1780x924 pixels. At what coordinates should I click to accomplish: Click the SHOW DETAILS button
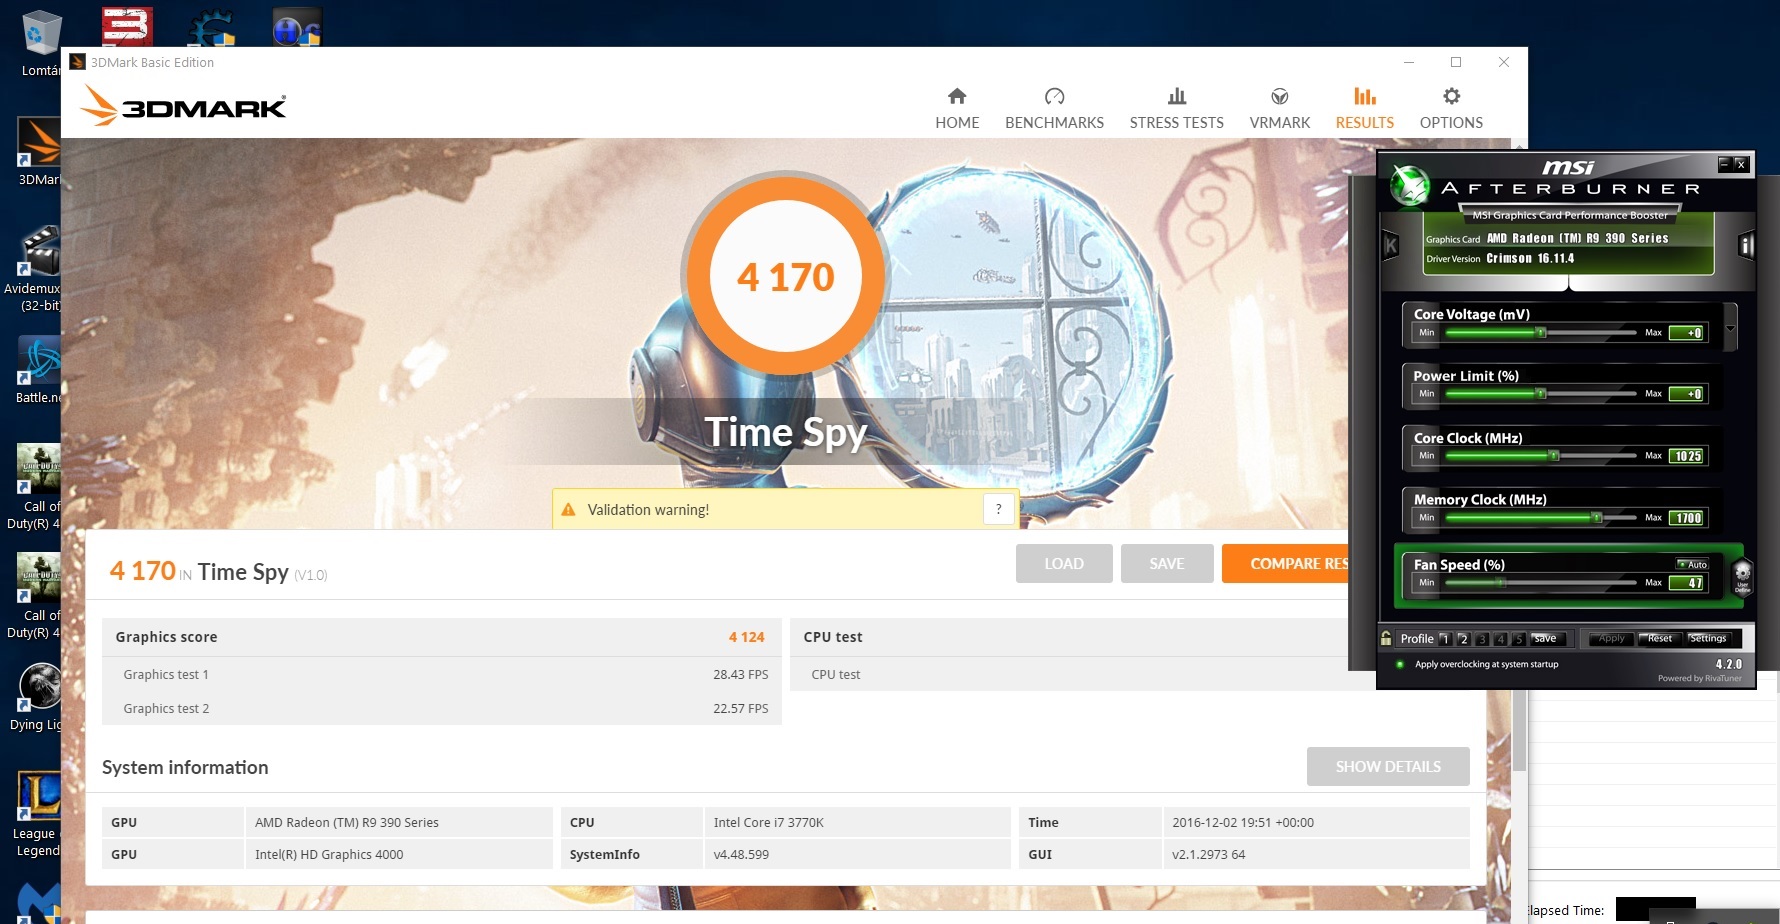click(x=1388, y=766)
